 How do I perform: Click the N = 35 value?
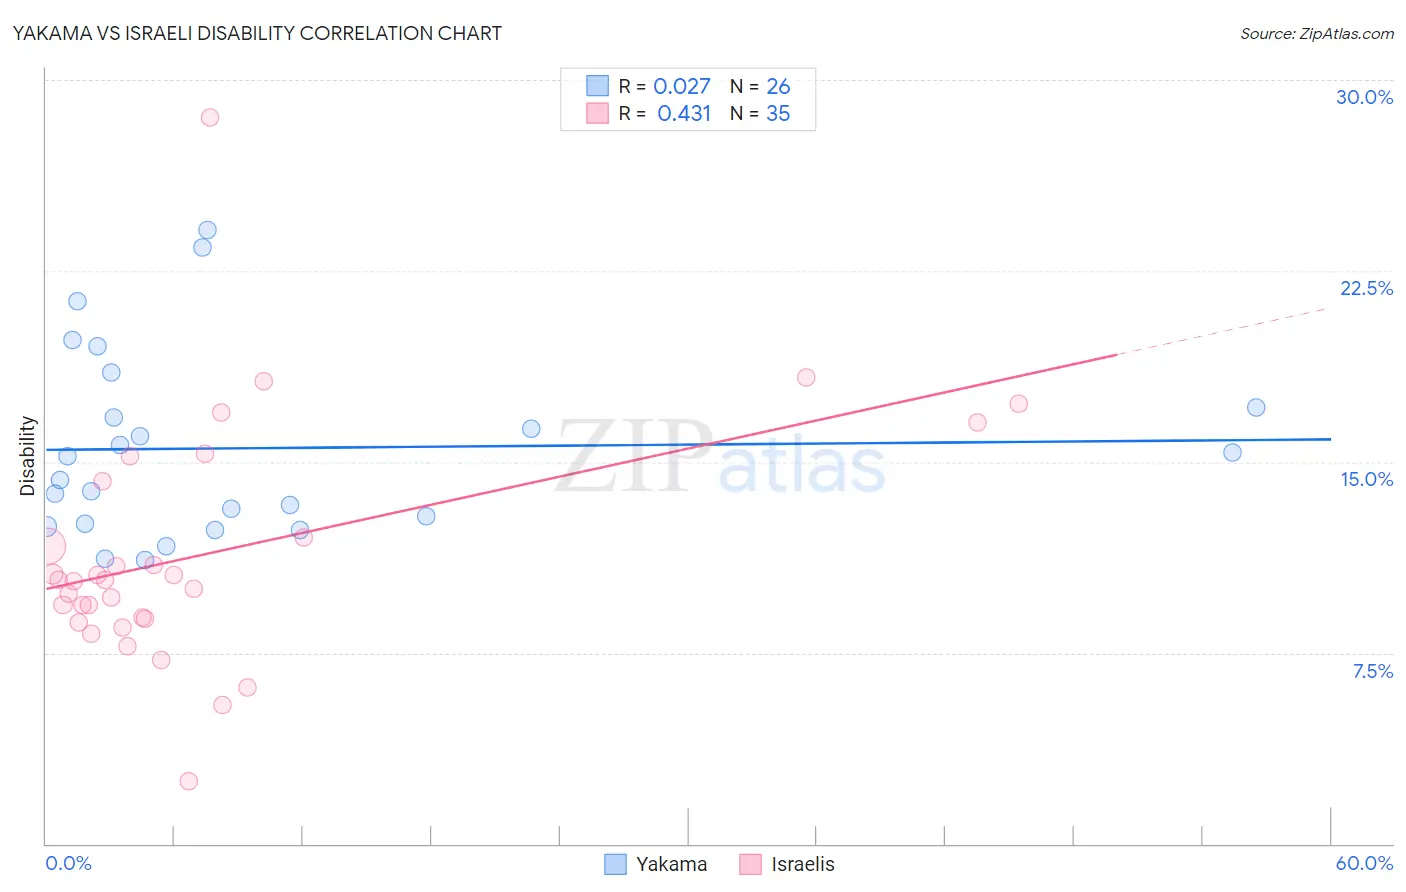(760, 113)
